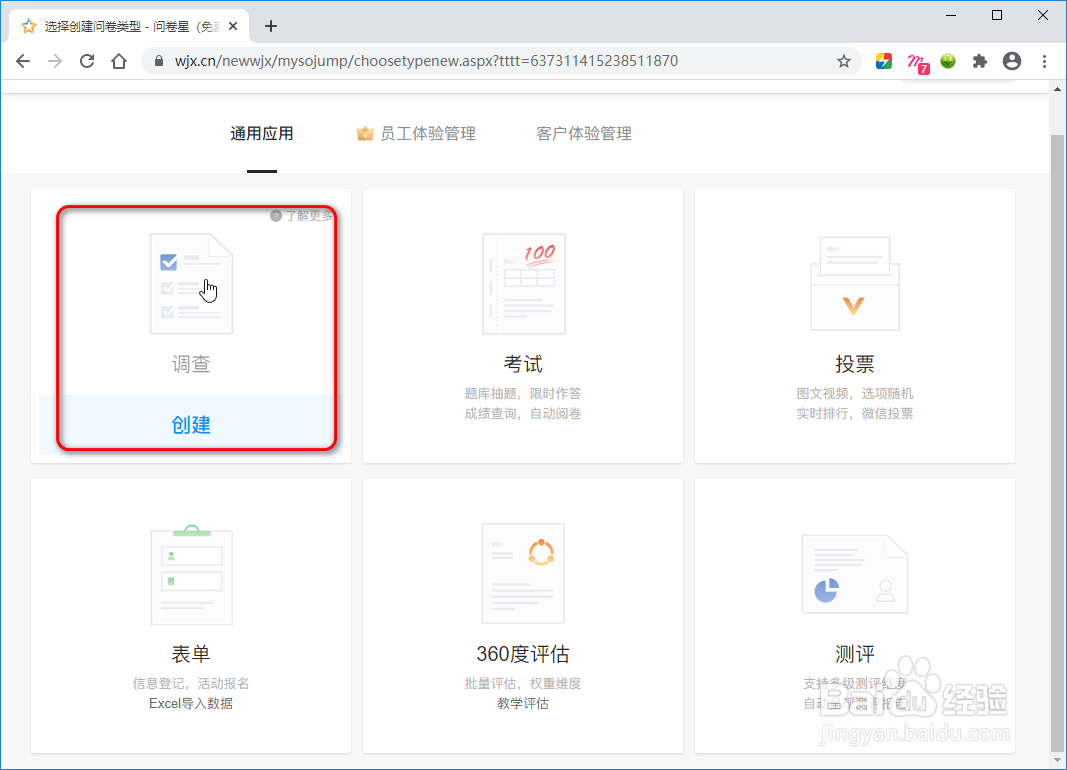Click the 投票 ballot box icon
The image size is (1067, 770).
tap(855, 284)
